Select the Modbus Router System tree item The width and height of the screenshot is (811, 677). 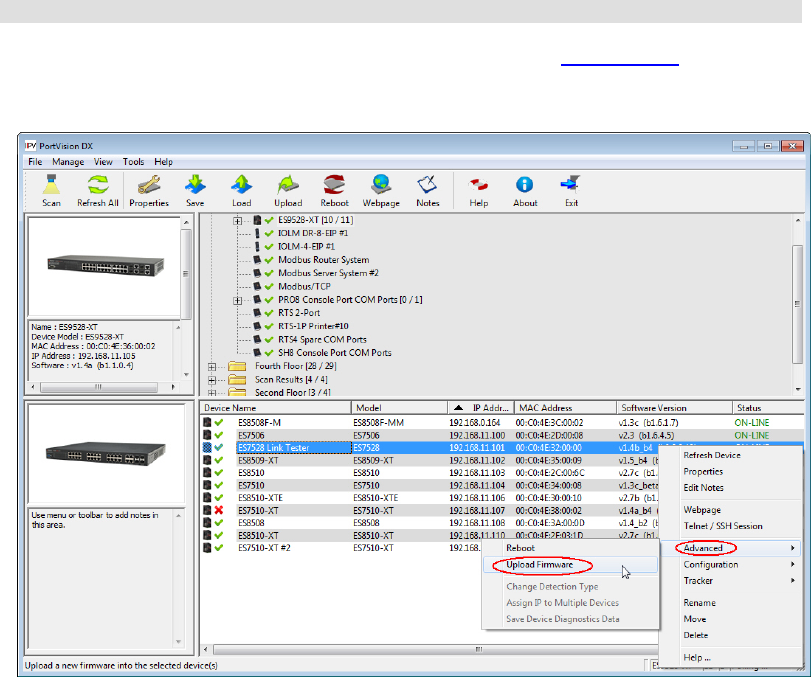(x=323, y=260)
